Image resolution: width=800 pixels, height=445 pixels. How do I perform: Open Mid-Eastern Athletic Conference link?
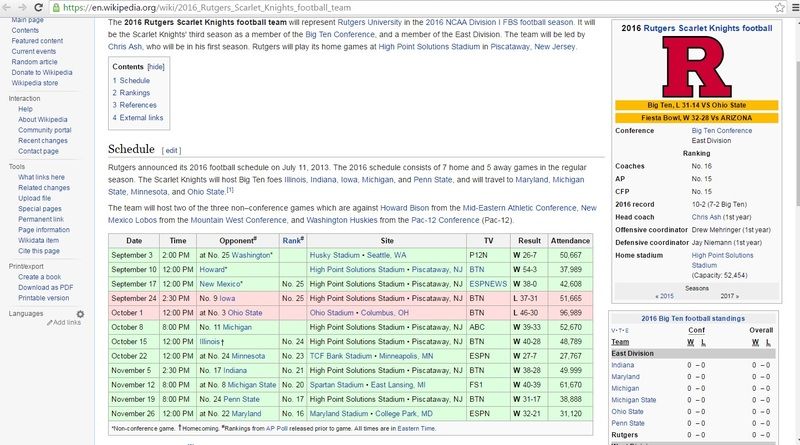point(519,208)
